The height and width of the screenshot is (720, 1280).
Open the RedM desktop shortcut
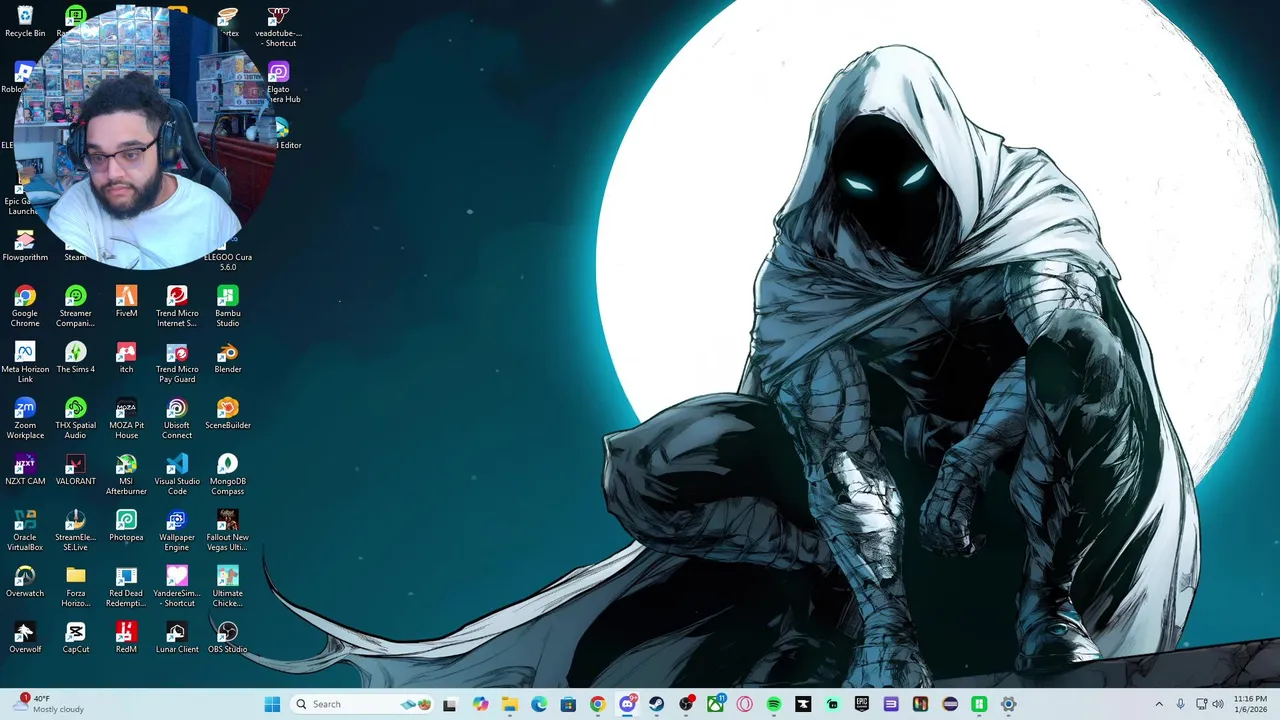click(126, 637)
